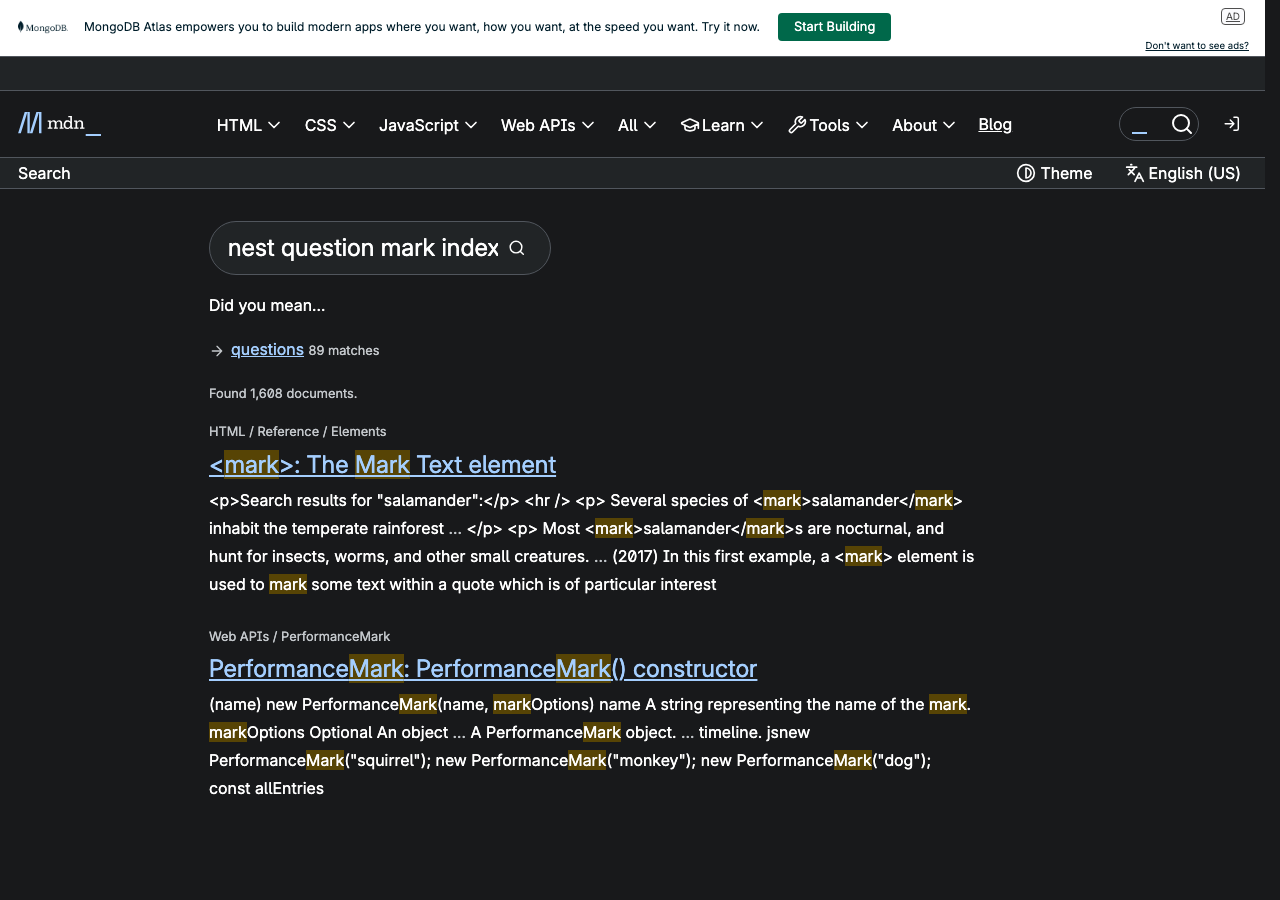Click the AD badge in the banner
The image size is (1280, 900).
tap(1233, 16)
